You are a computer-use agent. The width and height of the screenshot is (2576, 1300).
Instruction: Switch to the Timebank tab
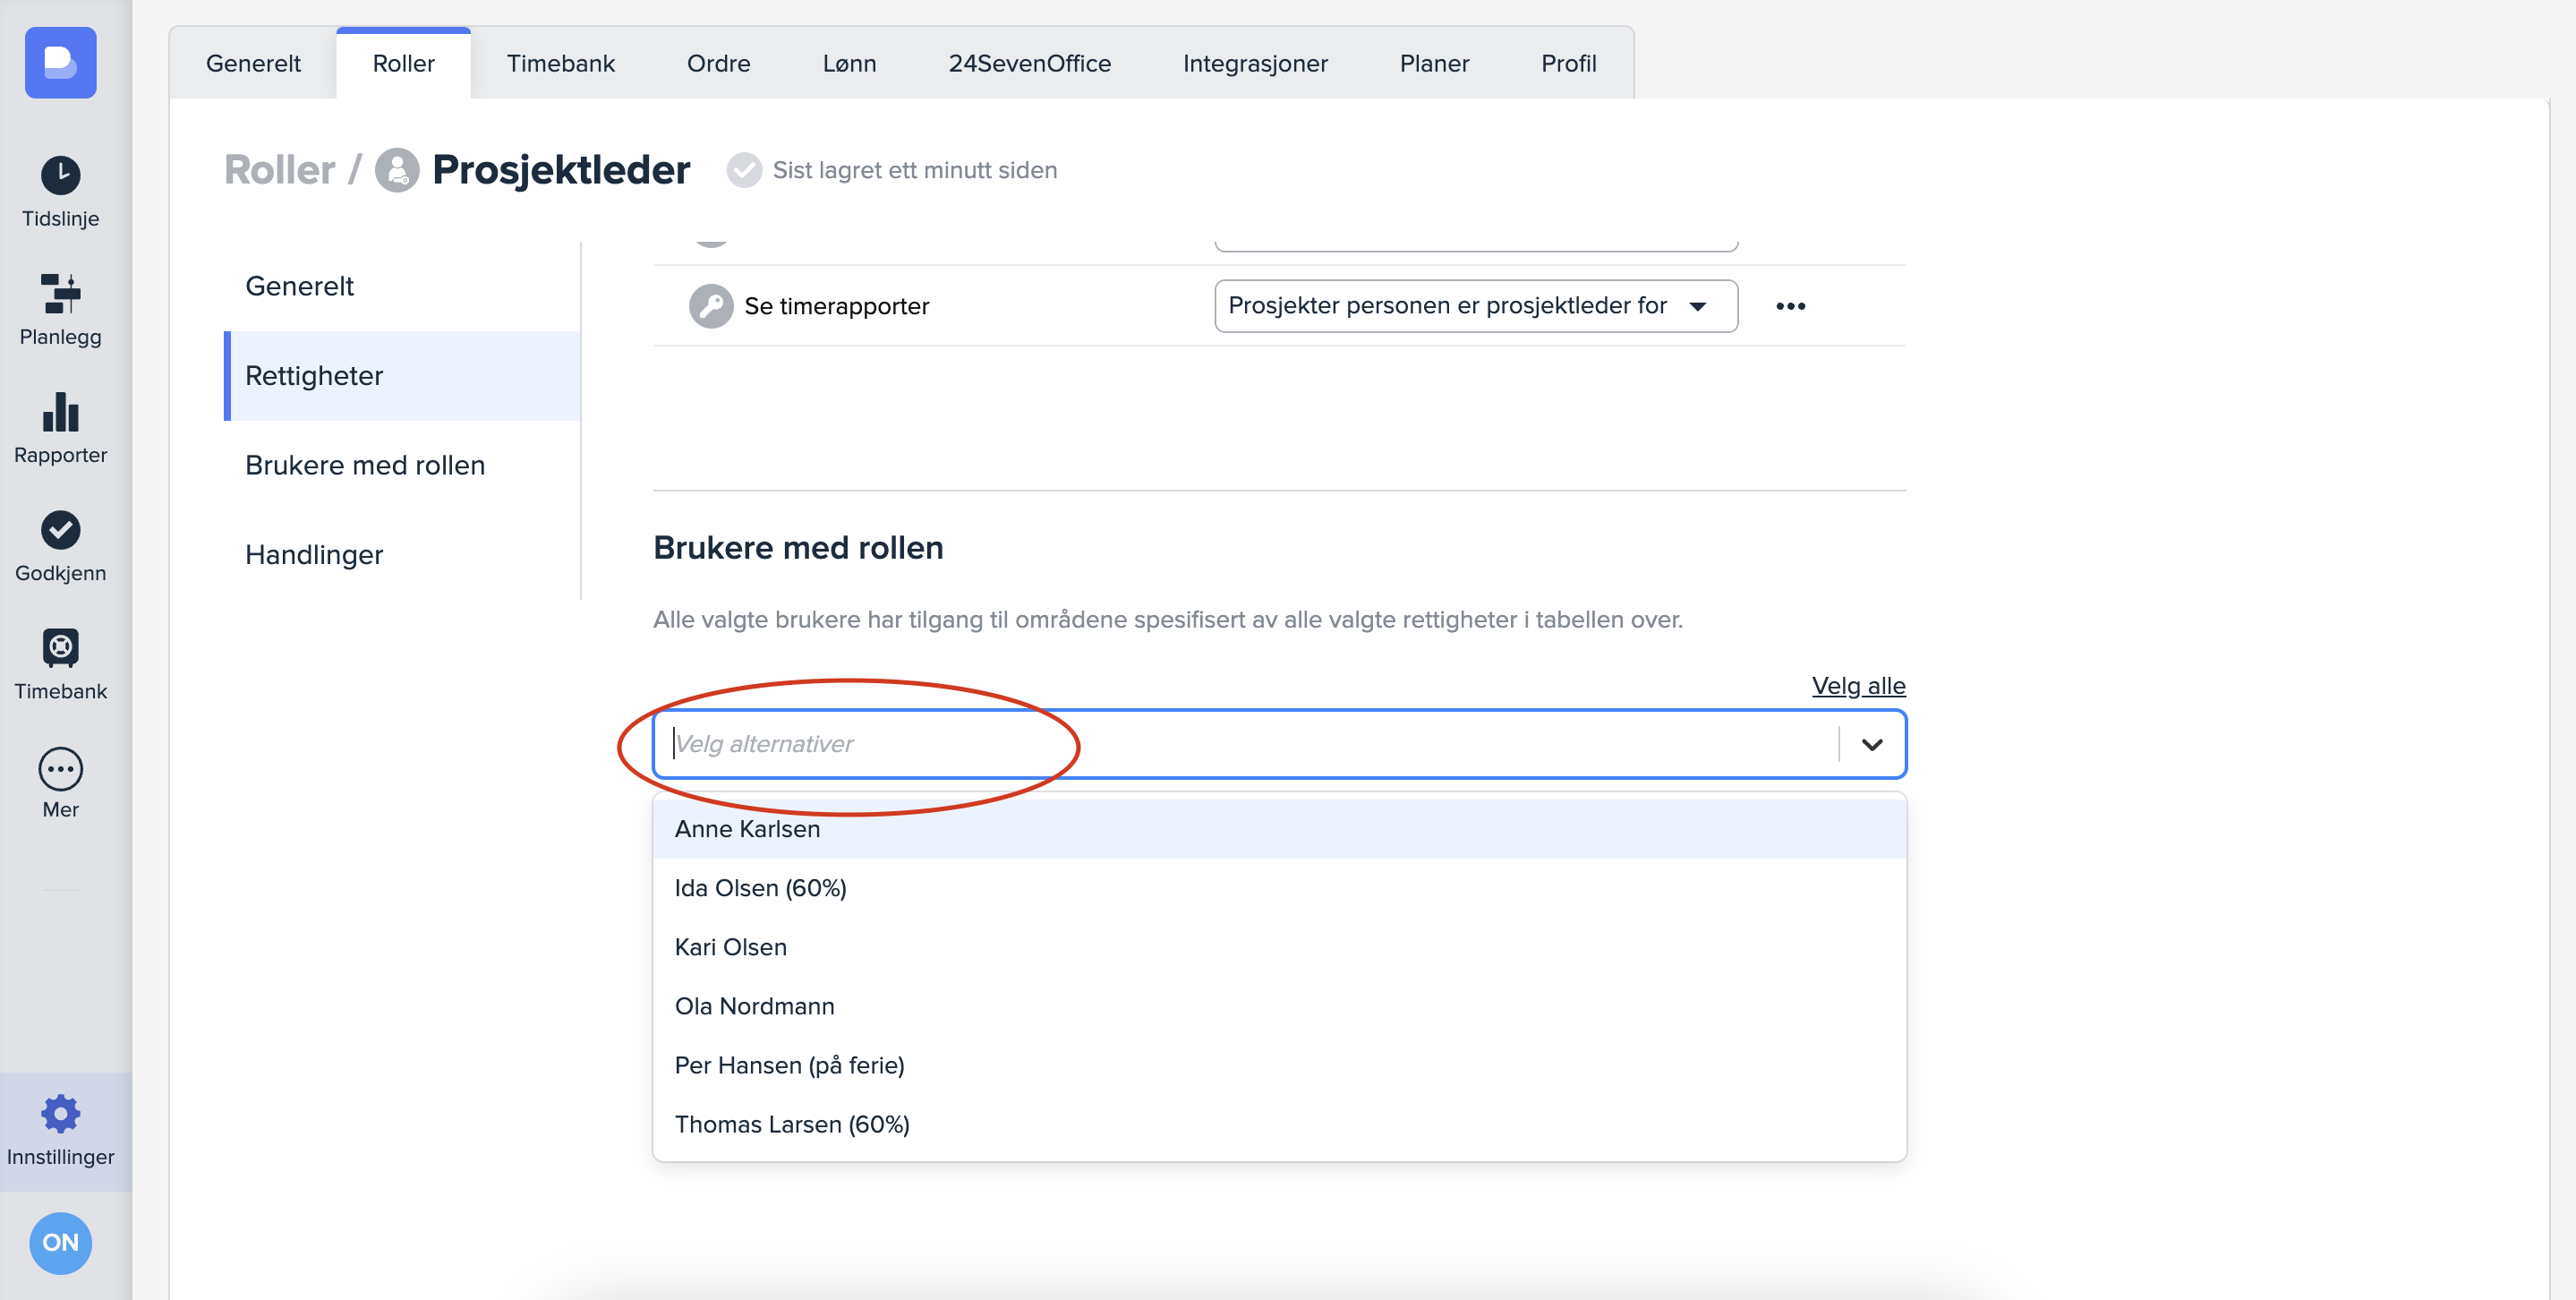pyautogui.click(x=560, y=63)
